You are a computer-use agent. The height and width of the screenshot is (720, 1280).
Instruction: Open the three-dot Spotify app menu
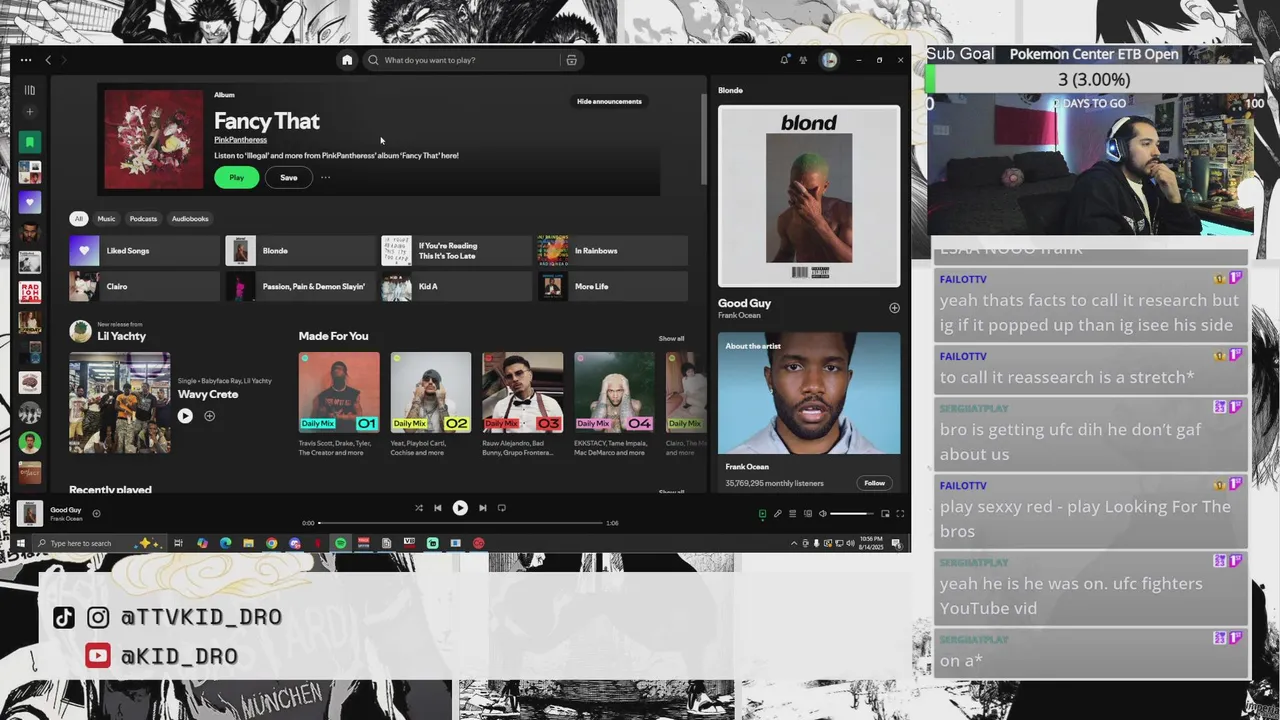tap(25, 60)
